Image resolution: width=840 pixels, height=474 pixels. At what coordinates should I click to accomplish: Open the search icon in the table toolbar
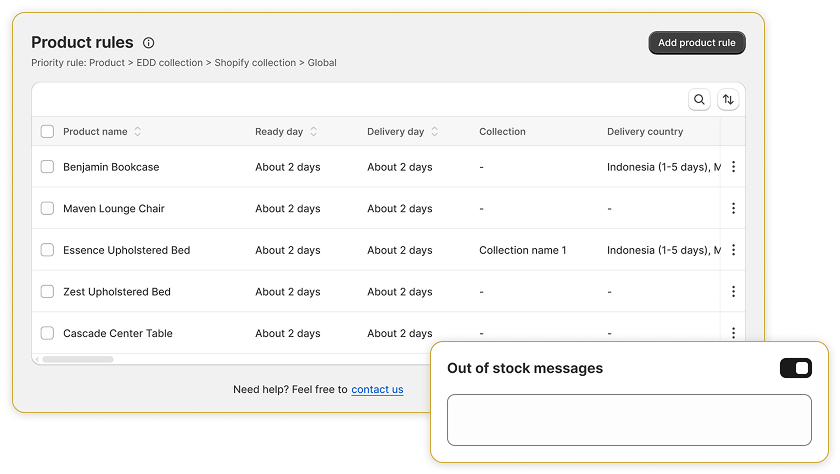click(x=699, y=100)
